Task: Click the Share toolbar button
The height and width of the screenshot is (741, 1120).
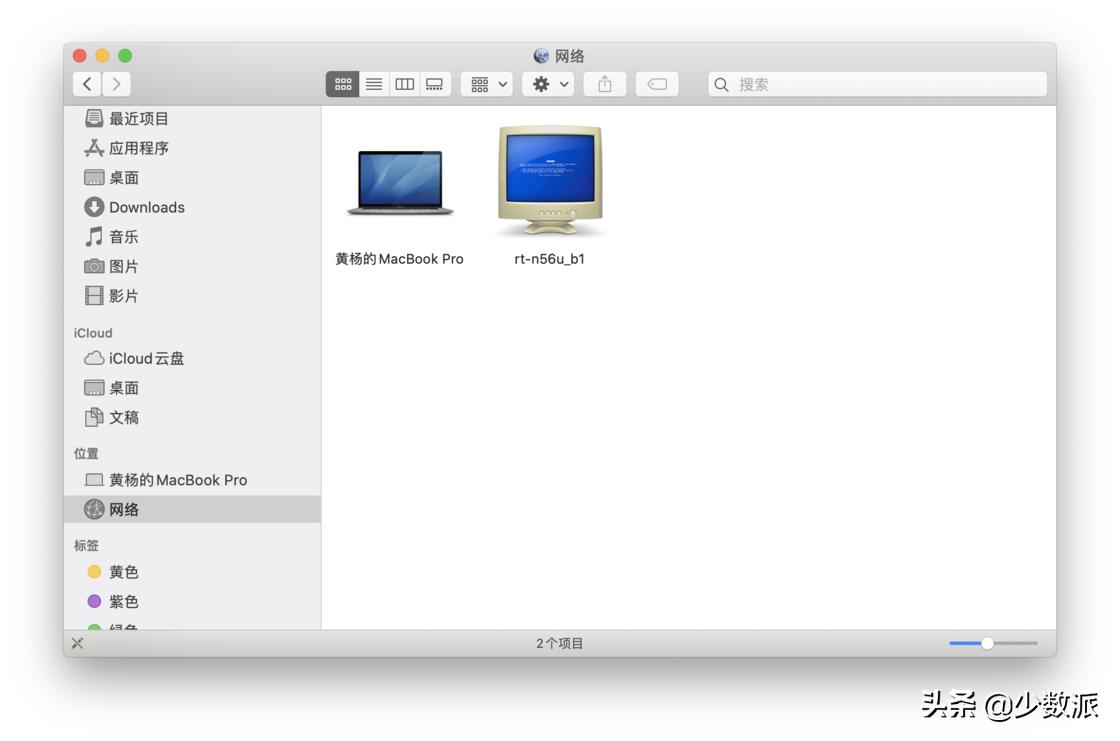Action: [x=605, y=85]
